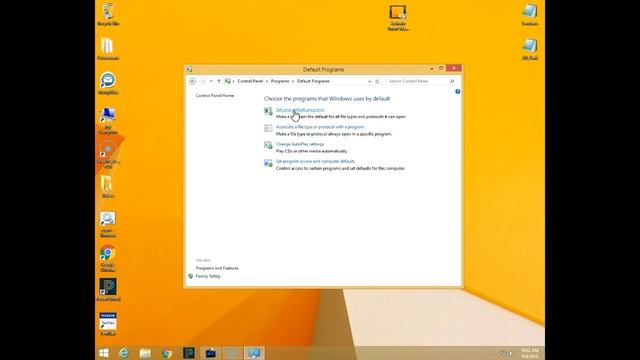Launch Chrome from the taskbar
640x360 pixels.
167,353
